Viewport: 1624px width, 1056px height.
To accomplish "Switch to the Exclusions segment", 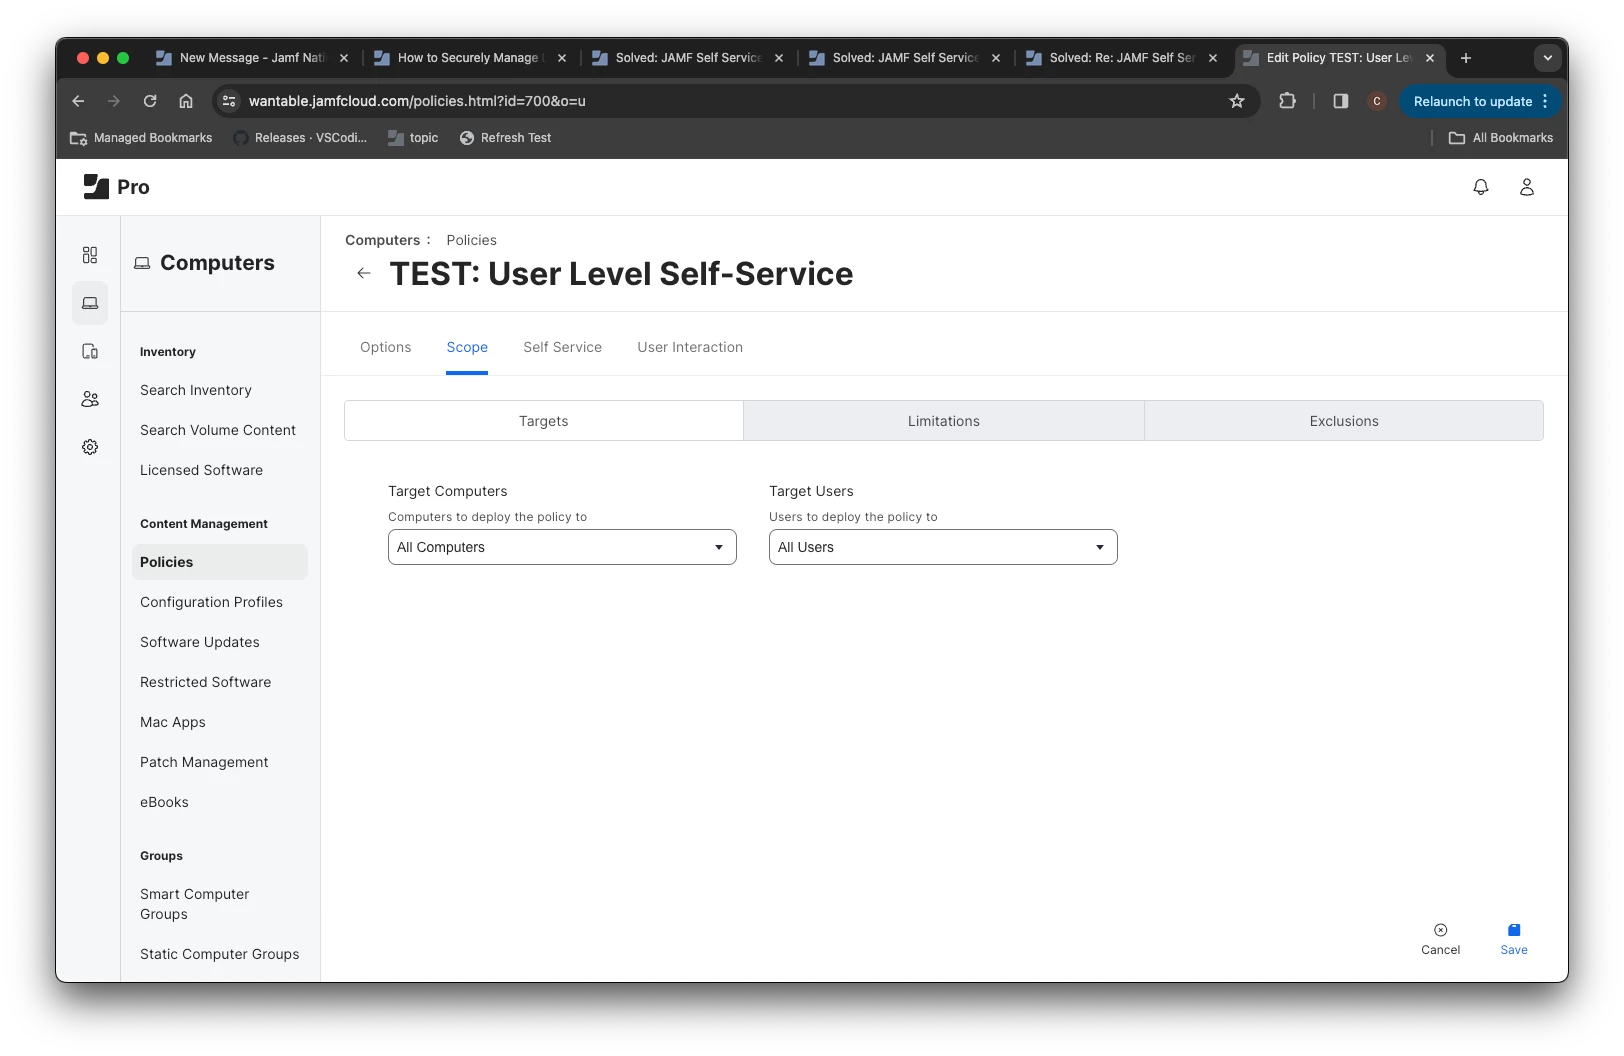I will [x=1344, y=421].
